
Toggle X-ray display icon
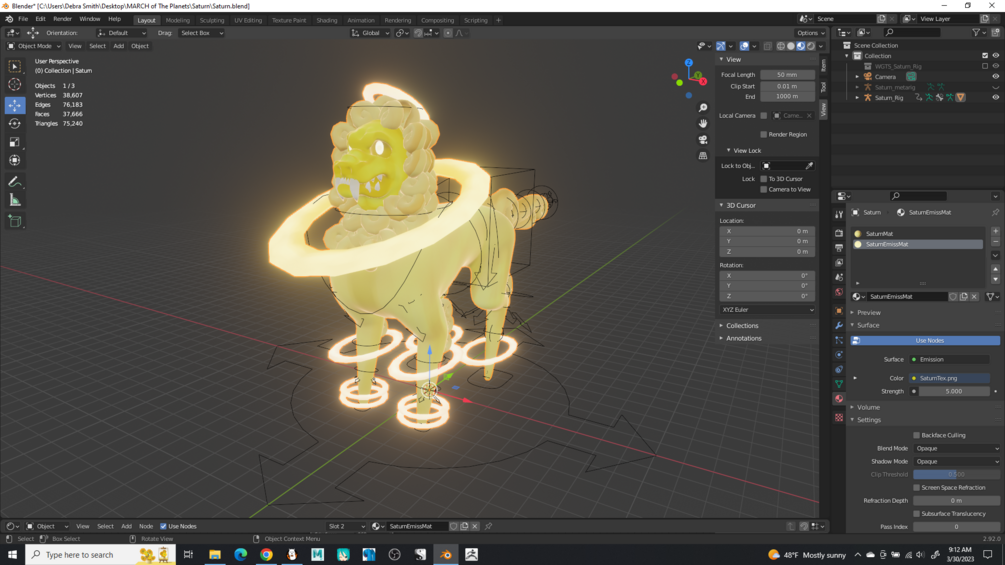(767, 46)
